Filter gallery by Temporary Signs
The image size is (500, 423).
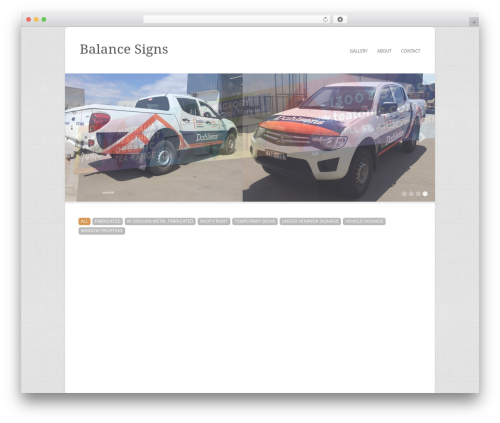tap(255, 221)
